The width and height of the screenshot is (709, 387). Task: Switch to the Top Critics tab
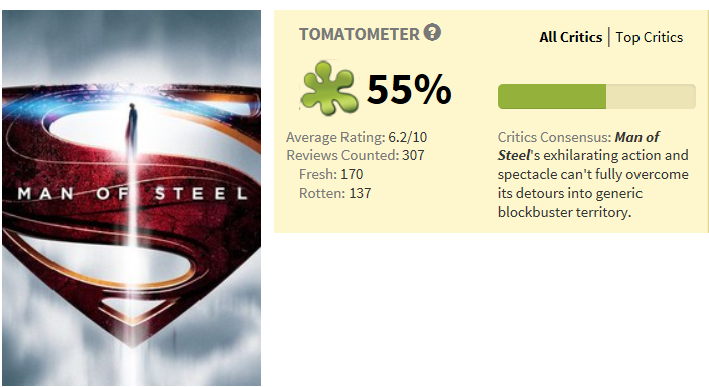coord(649,37)
